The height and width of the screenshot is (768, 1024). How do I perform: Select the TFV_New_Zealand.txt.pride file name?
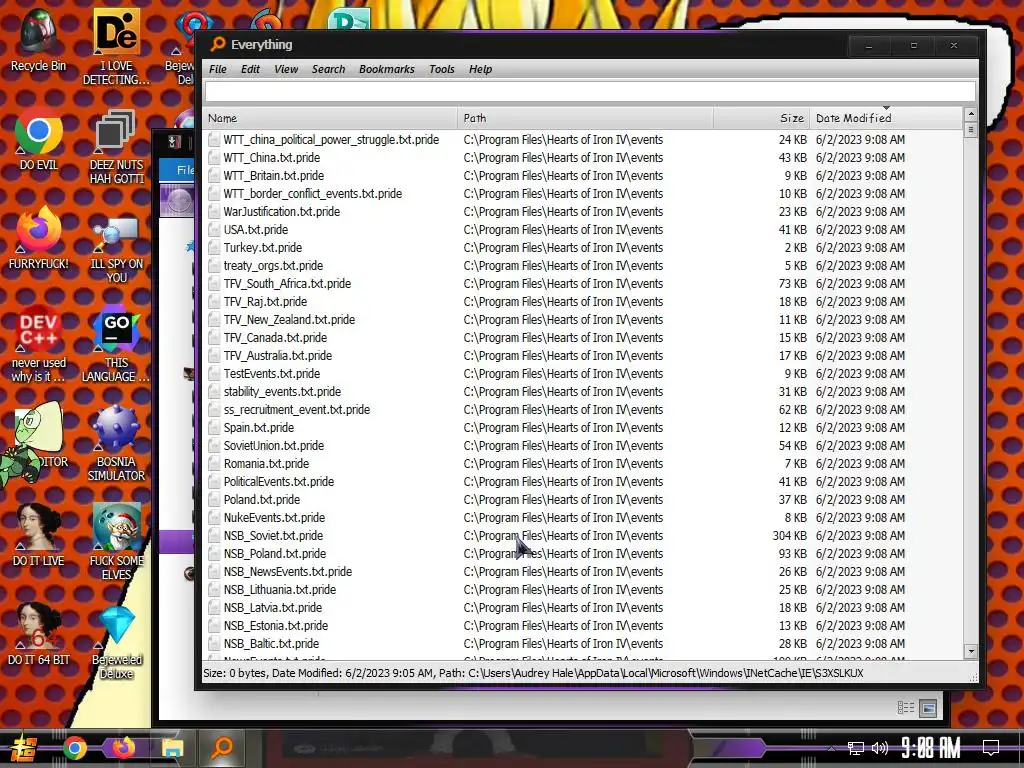pyautogui.click(x=289, y=319)
